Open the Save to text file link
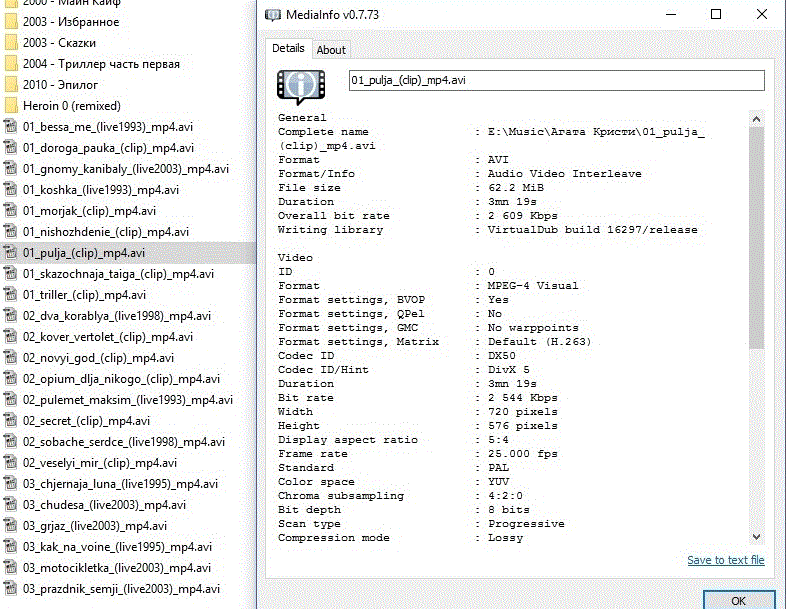Image resolution: width=786 pixels, height=609 pixels. coord(725,560)
